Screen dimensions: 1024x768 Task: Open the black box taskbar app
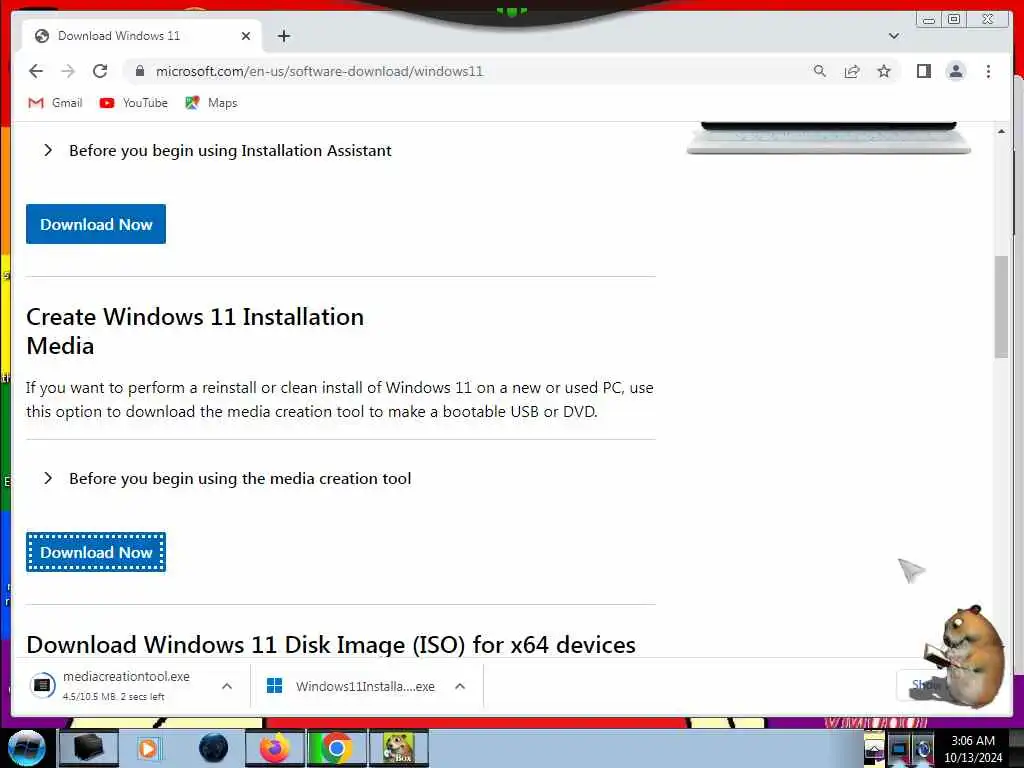click(89, 748)
